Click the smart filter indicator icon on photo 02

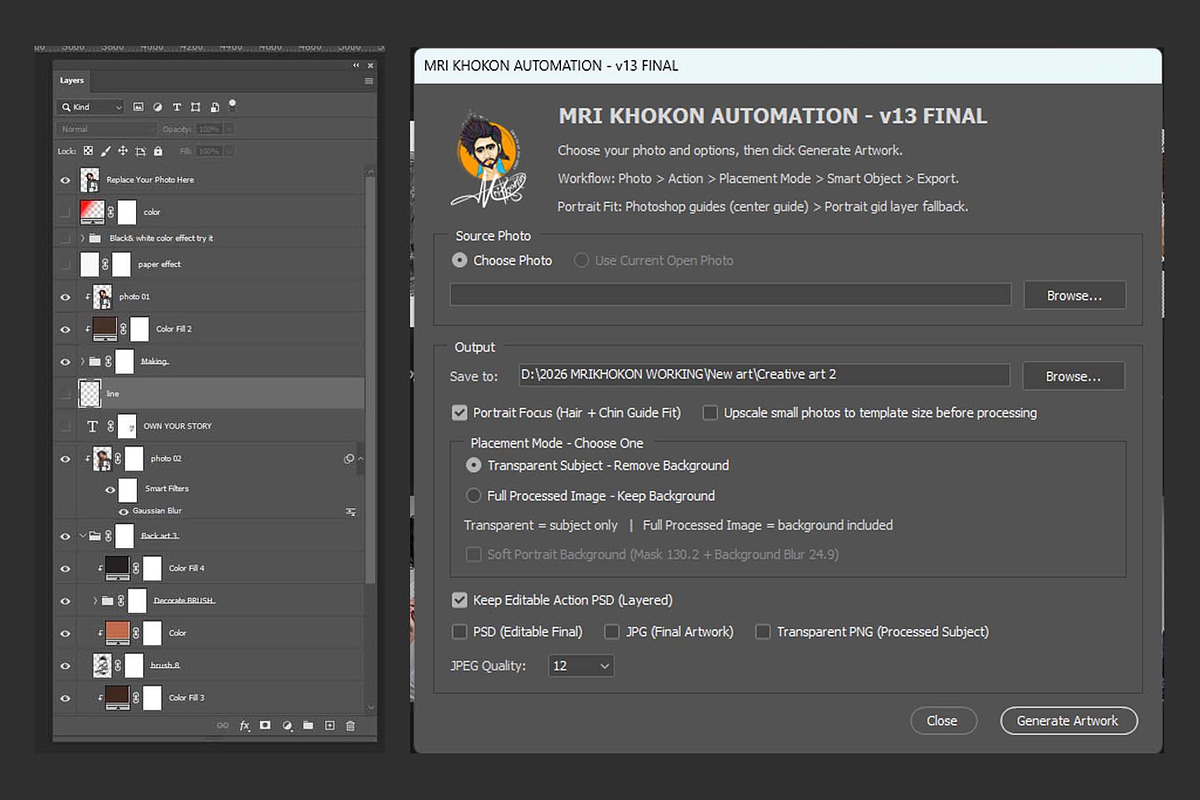349,458
